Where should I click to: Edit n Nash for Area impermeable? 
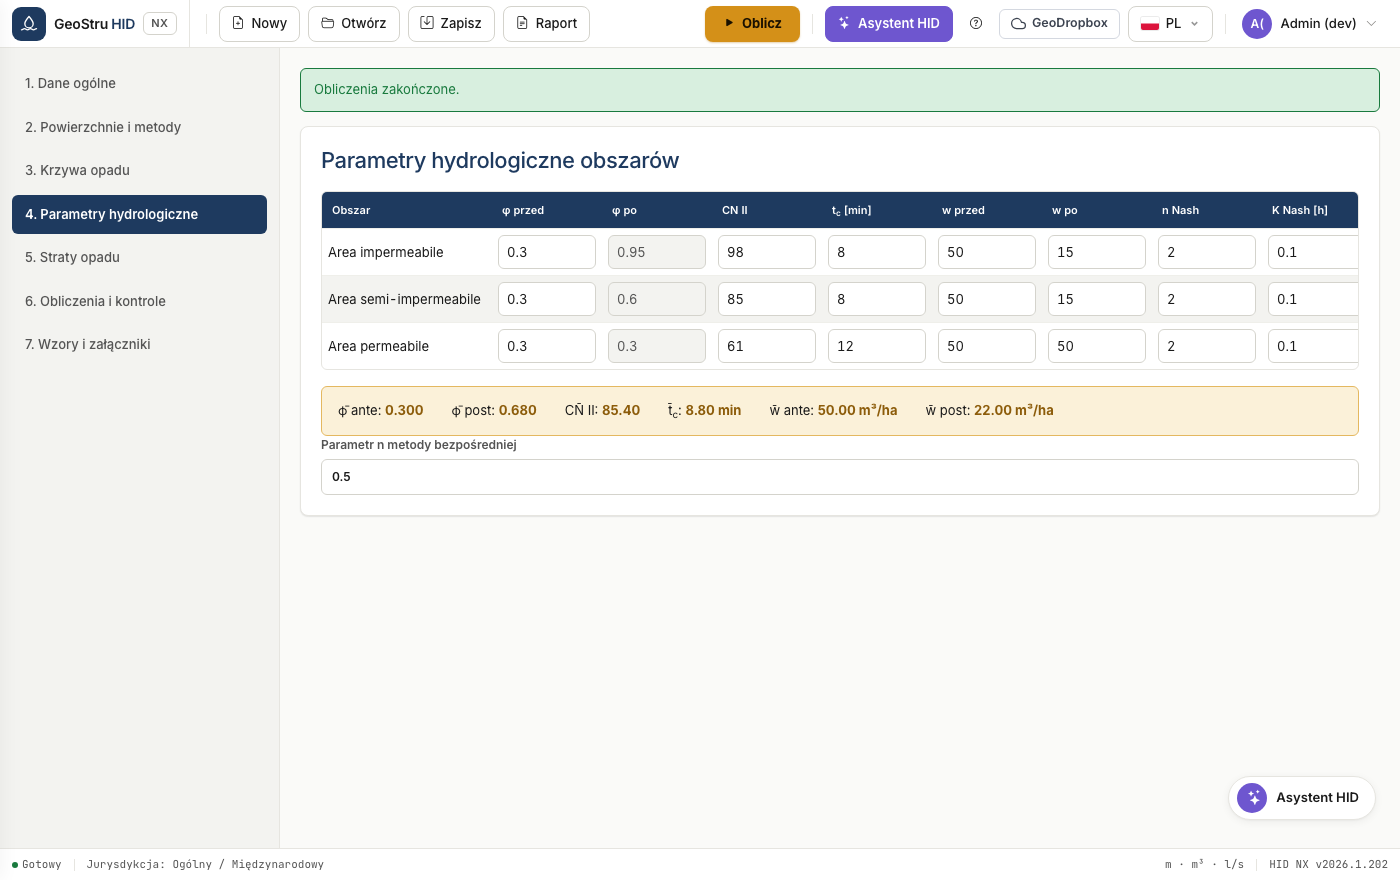1207,252
